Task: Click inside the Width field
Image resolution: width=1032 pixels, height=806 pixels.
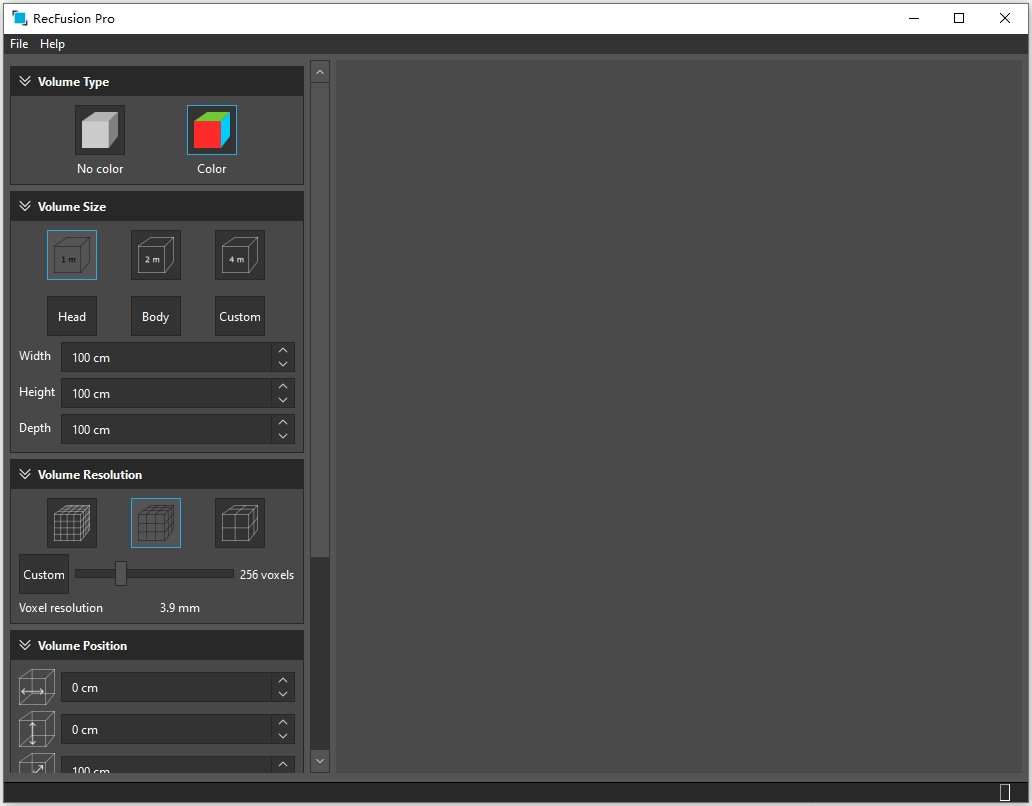Action: [x=166, y=357]
